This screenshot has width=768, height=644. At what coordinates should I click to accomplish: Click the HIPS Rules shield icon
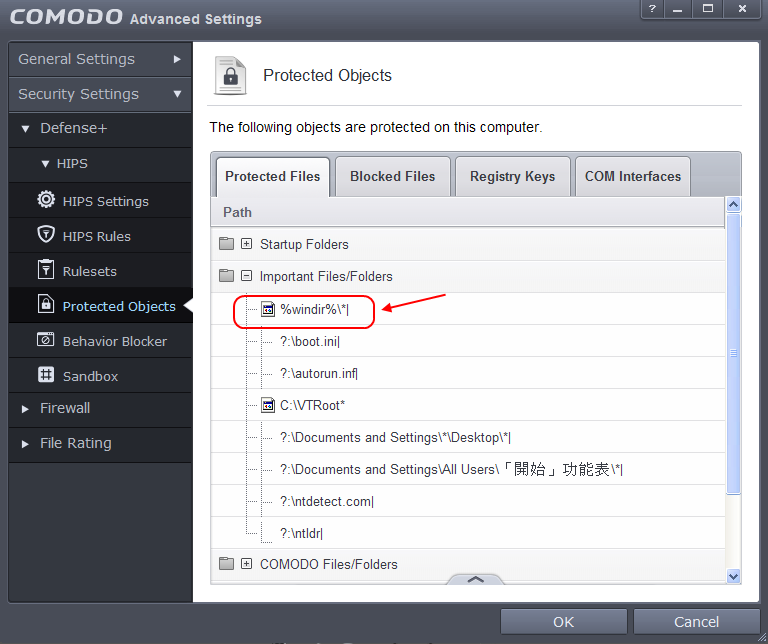46,234
